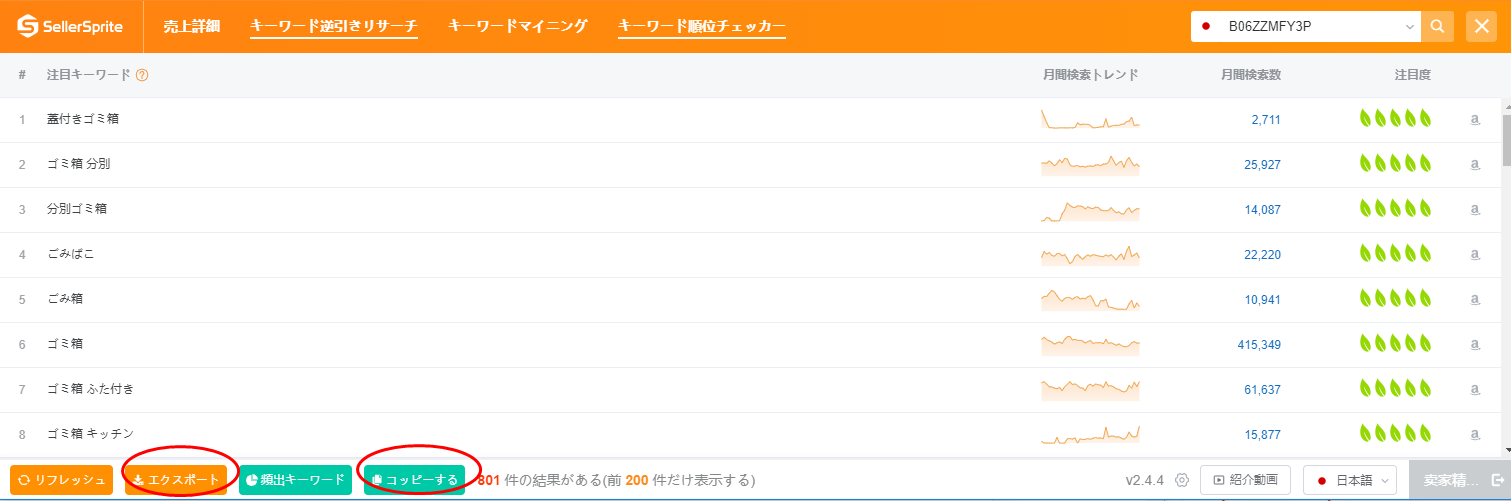Open Amazon link for ごみ箱 row
The width and height of the screenshot is (1511, 501).
1475,299
